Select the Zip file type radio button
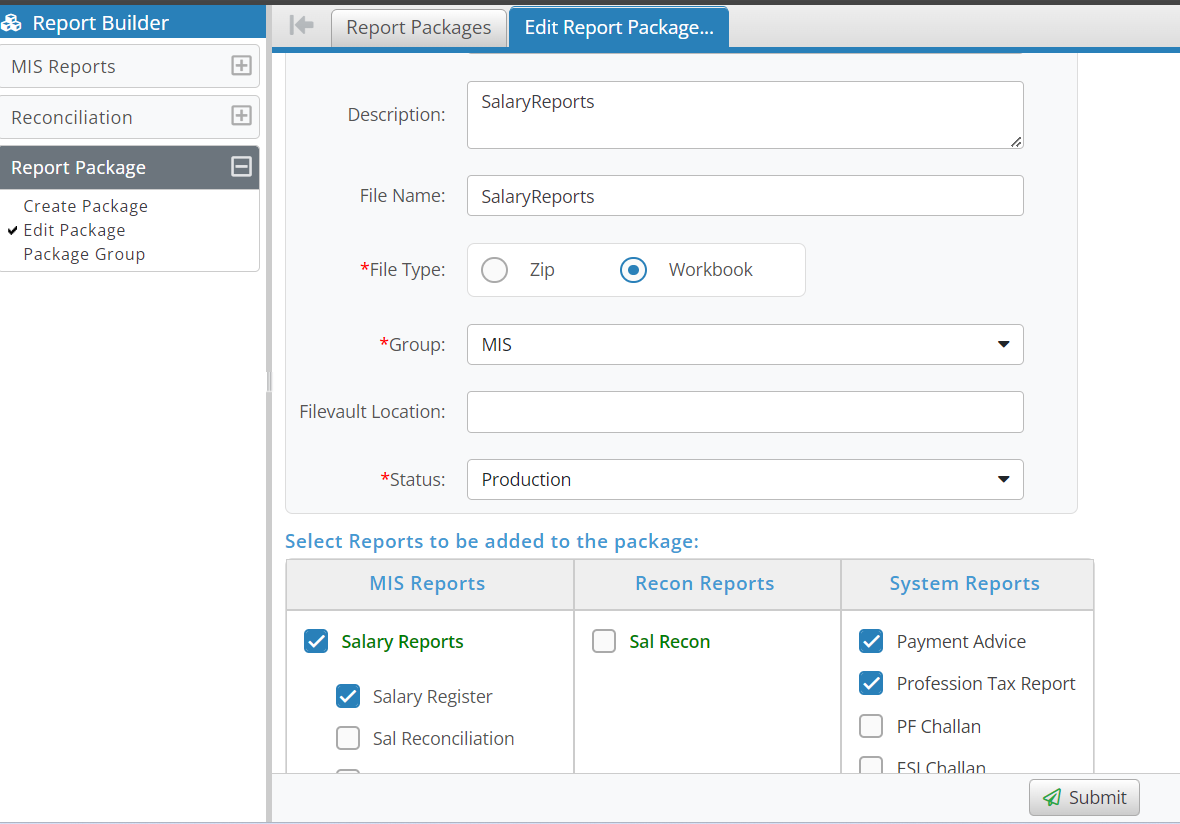Image resolution: width=1180 pixels, height=824 pixels. pos(495,270)
